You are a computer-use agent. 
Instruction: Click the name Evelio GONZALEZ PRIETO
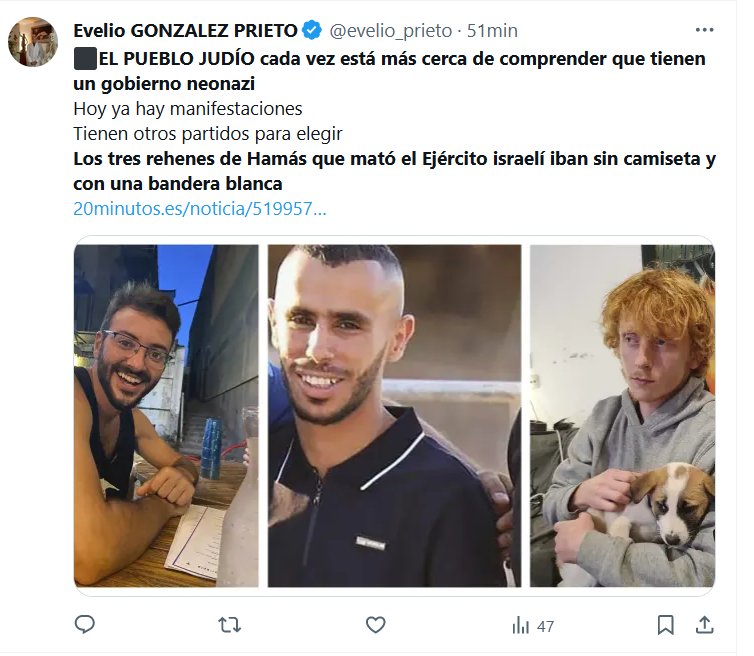coord(186,31)
